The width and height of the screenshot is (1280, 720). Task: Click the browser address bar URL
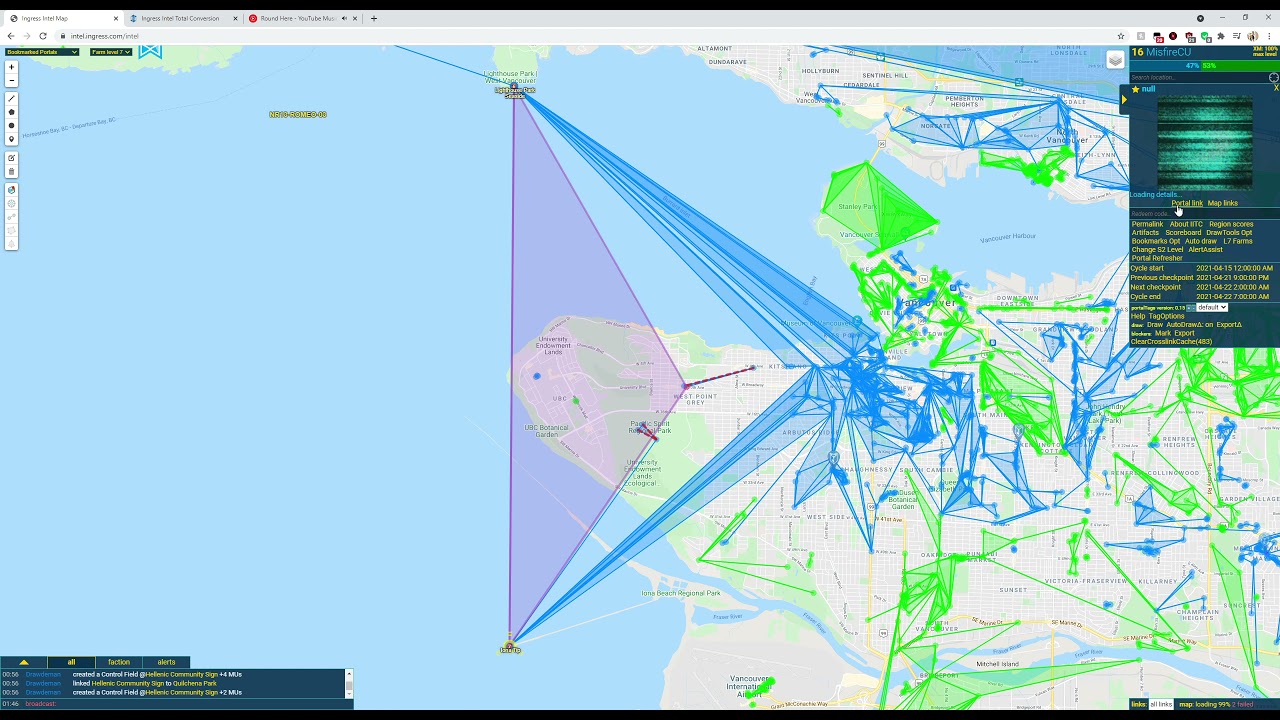[x=104, y=36]
